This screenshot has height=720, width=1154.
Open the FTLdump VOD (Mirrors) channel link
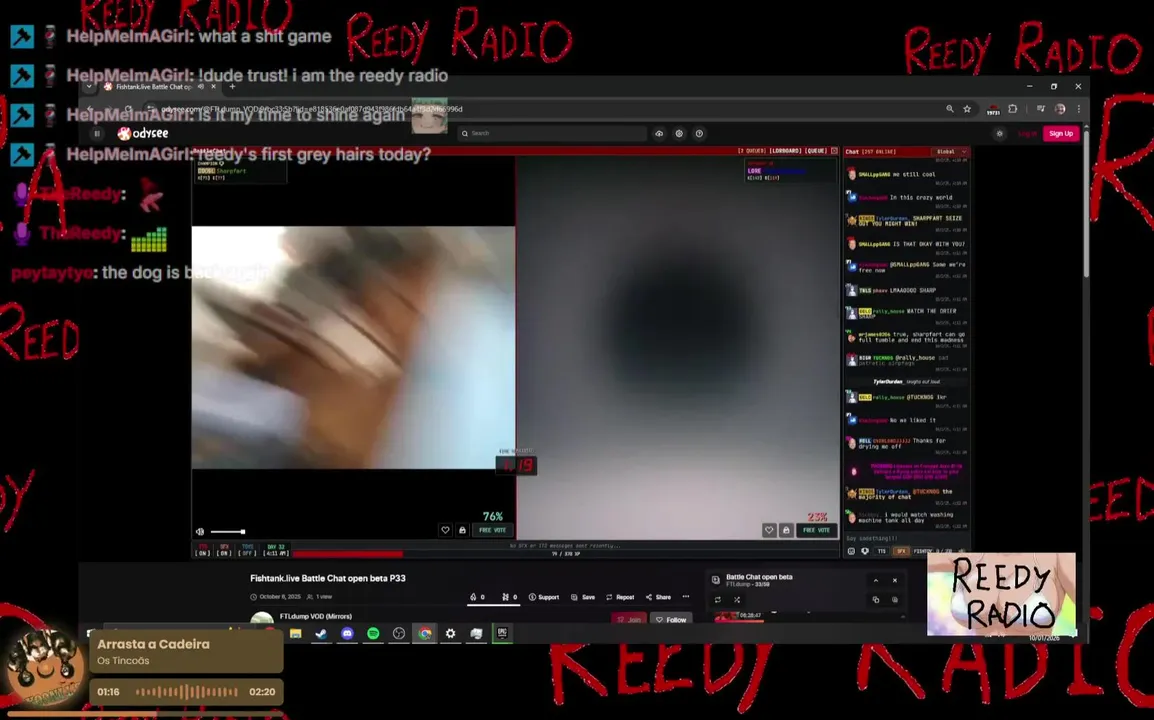(x=316, y=616)
